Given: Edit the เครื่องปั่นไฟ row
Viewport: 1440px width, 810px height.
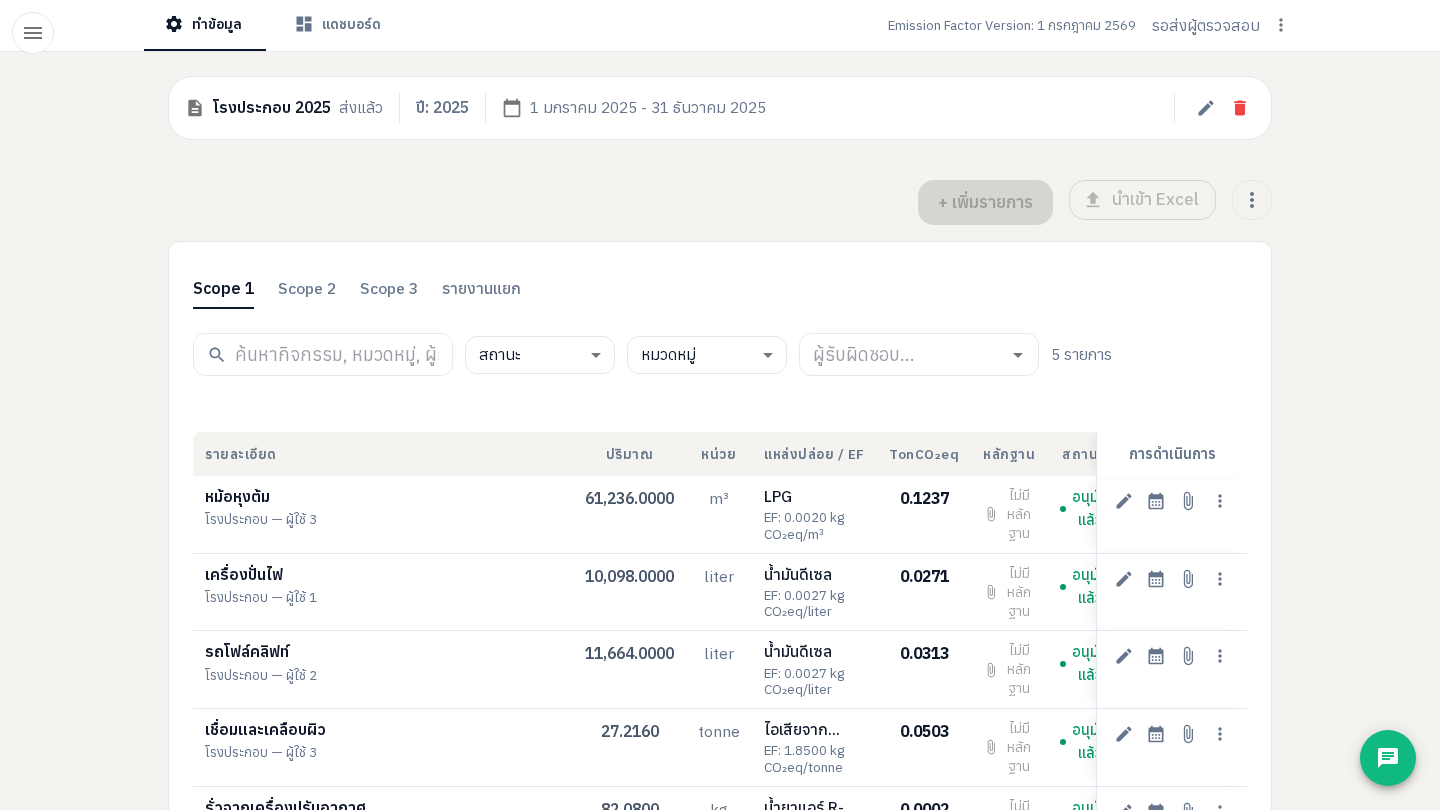Looking at the screenshot, I should pos(1124,579).
